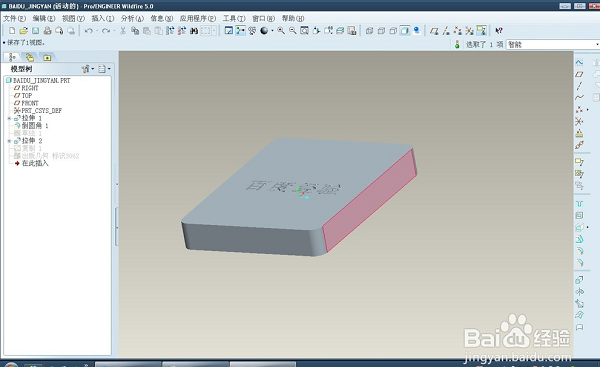Save the model with the disk icon
Viewport: 600px width, 367px height.
pyautogui.click(x=36, y=31)
